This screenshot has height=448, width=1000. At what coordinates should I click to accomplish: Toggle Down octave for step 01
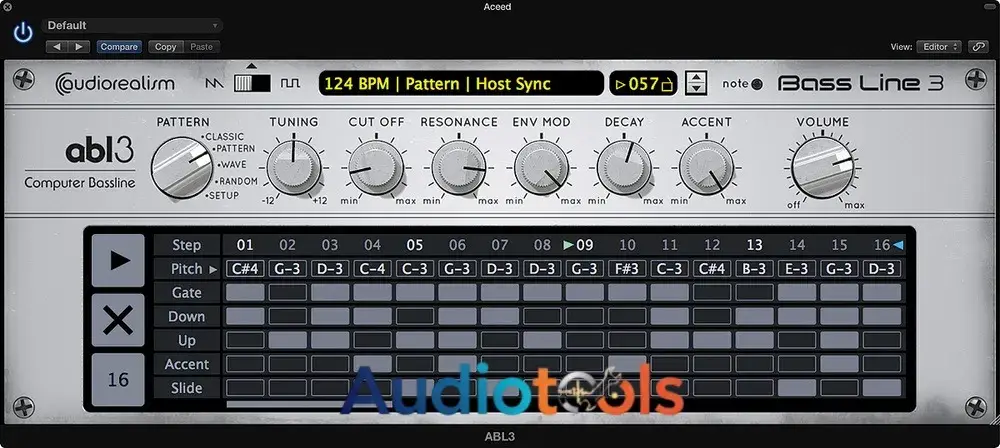click(x=245, y=317)
